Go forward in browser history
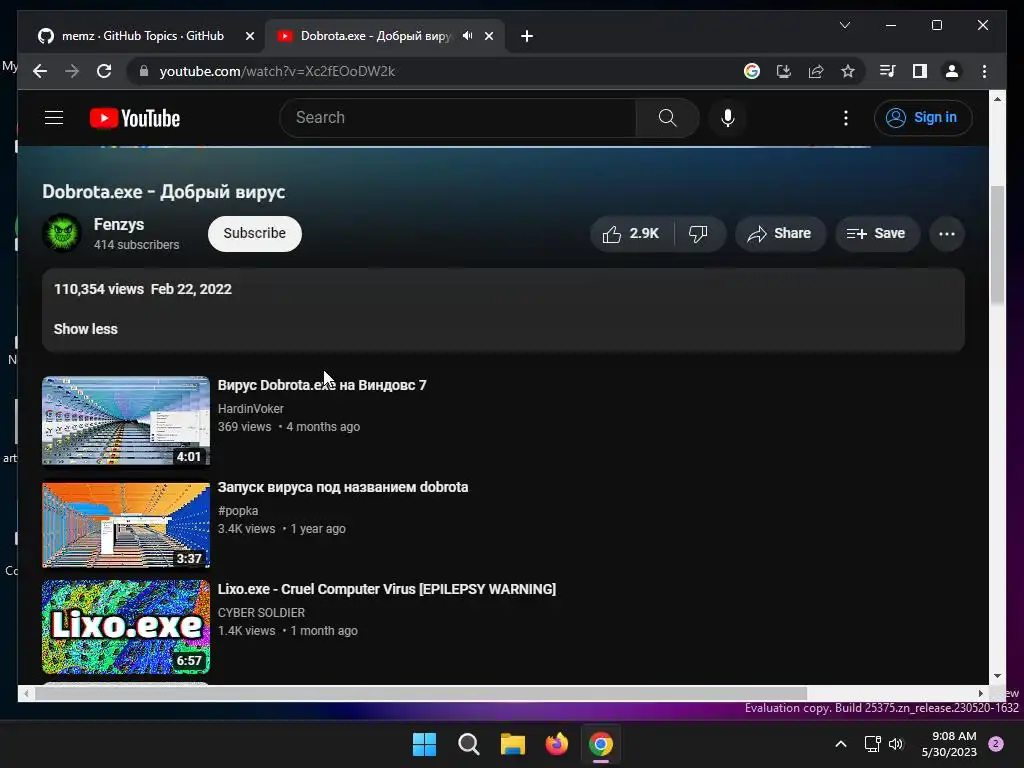This screenshot has height=768, width=1024. click(72, 71)
